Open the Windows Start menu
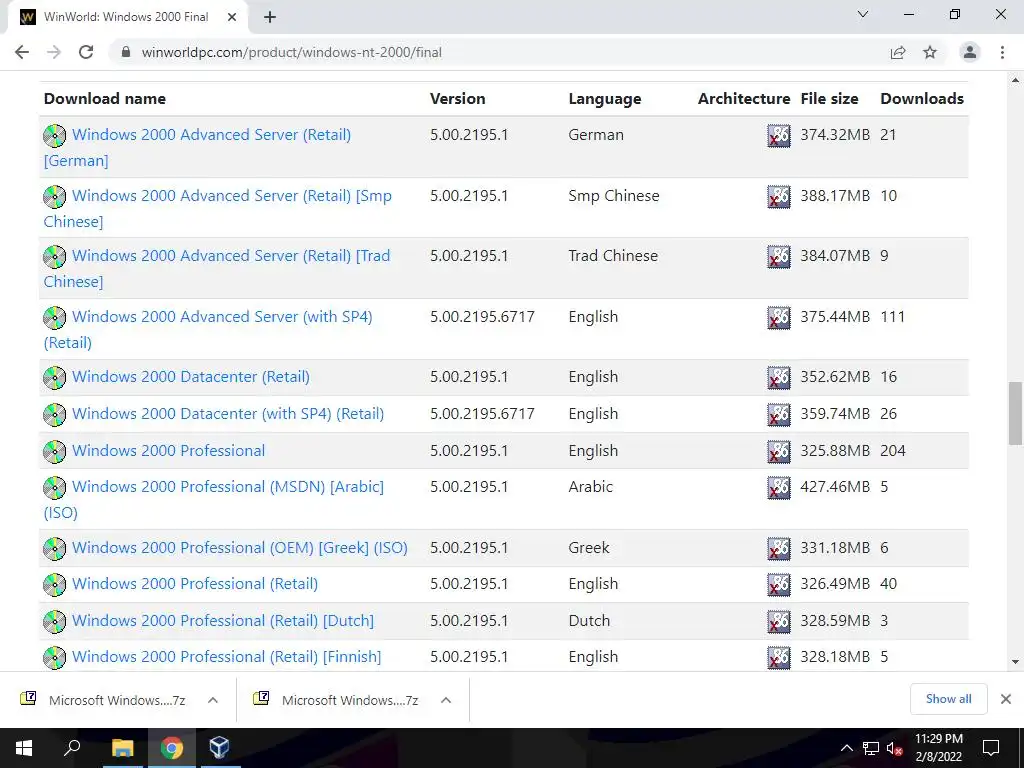 coord(24,748)
